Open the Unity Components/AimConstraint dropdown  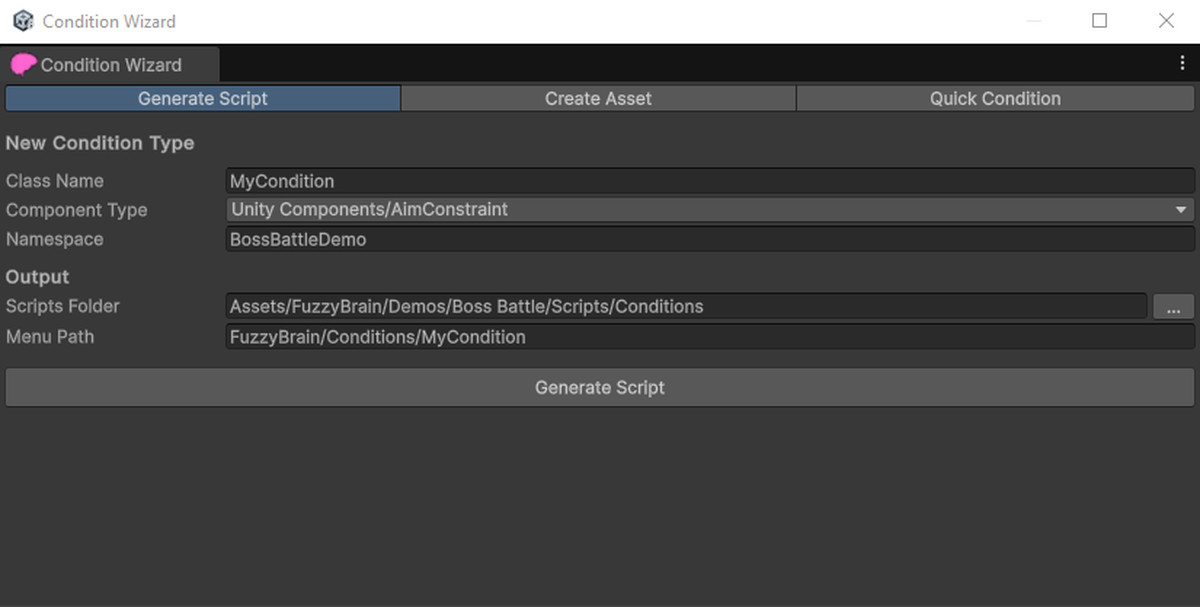click(x=710, y=210)
